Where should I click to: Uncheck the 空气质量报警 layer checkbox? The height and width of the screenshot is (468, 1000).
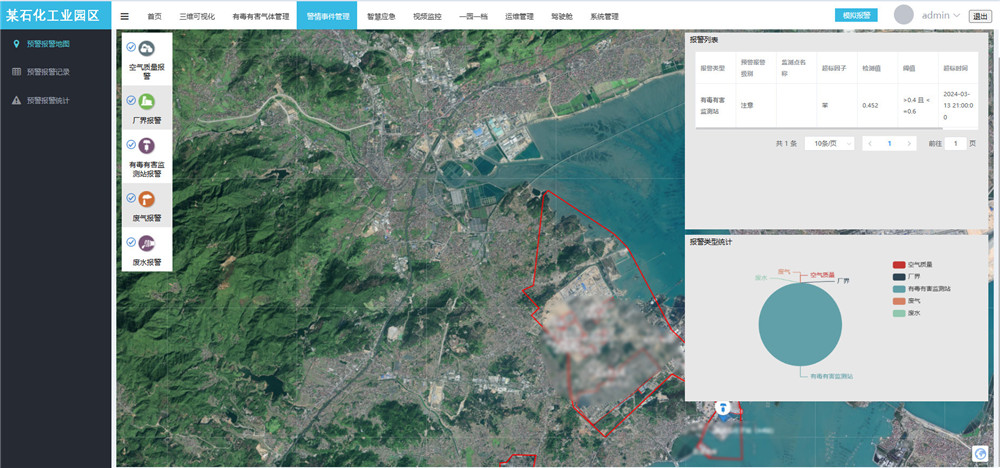[x=132, y=47]
